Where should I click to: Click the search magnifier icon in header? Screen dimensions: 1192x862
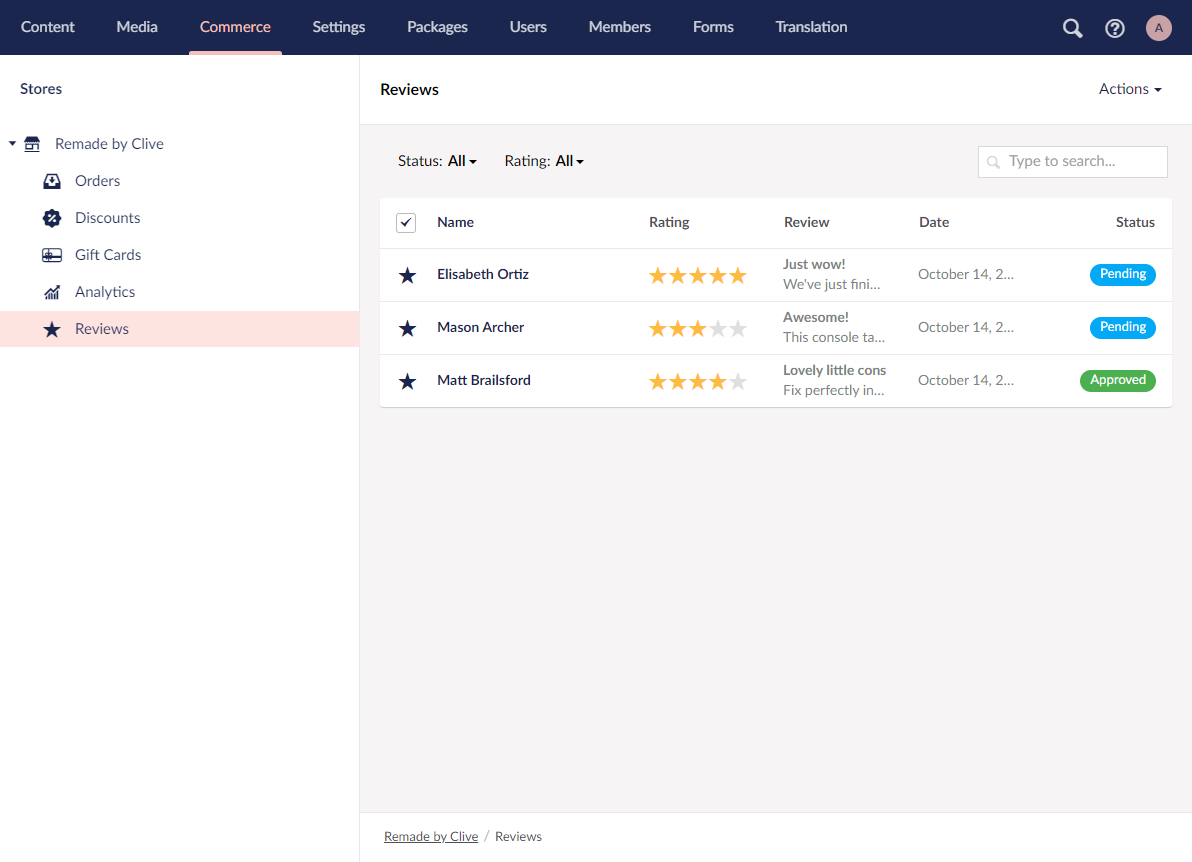click(x=1072, y=28)
